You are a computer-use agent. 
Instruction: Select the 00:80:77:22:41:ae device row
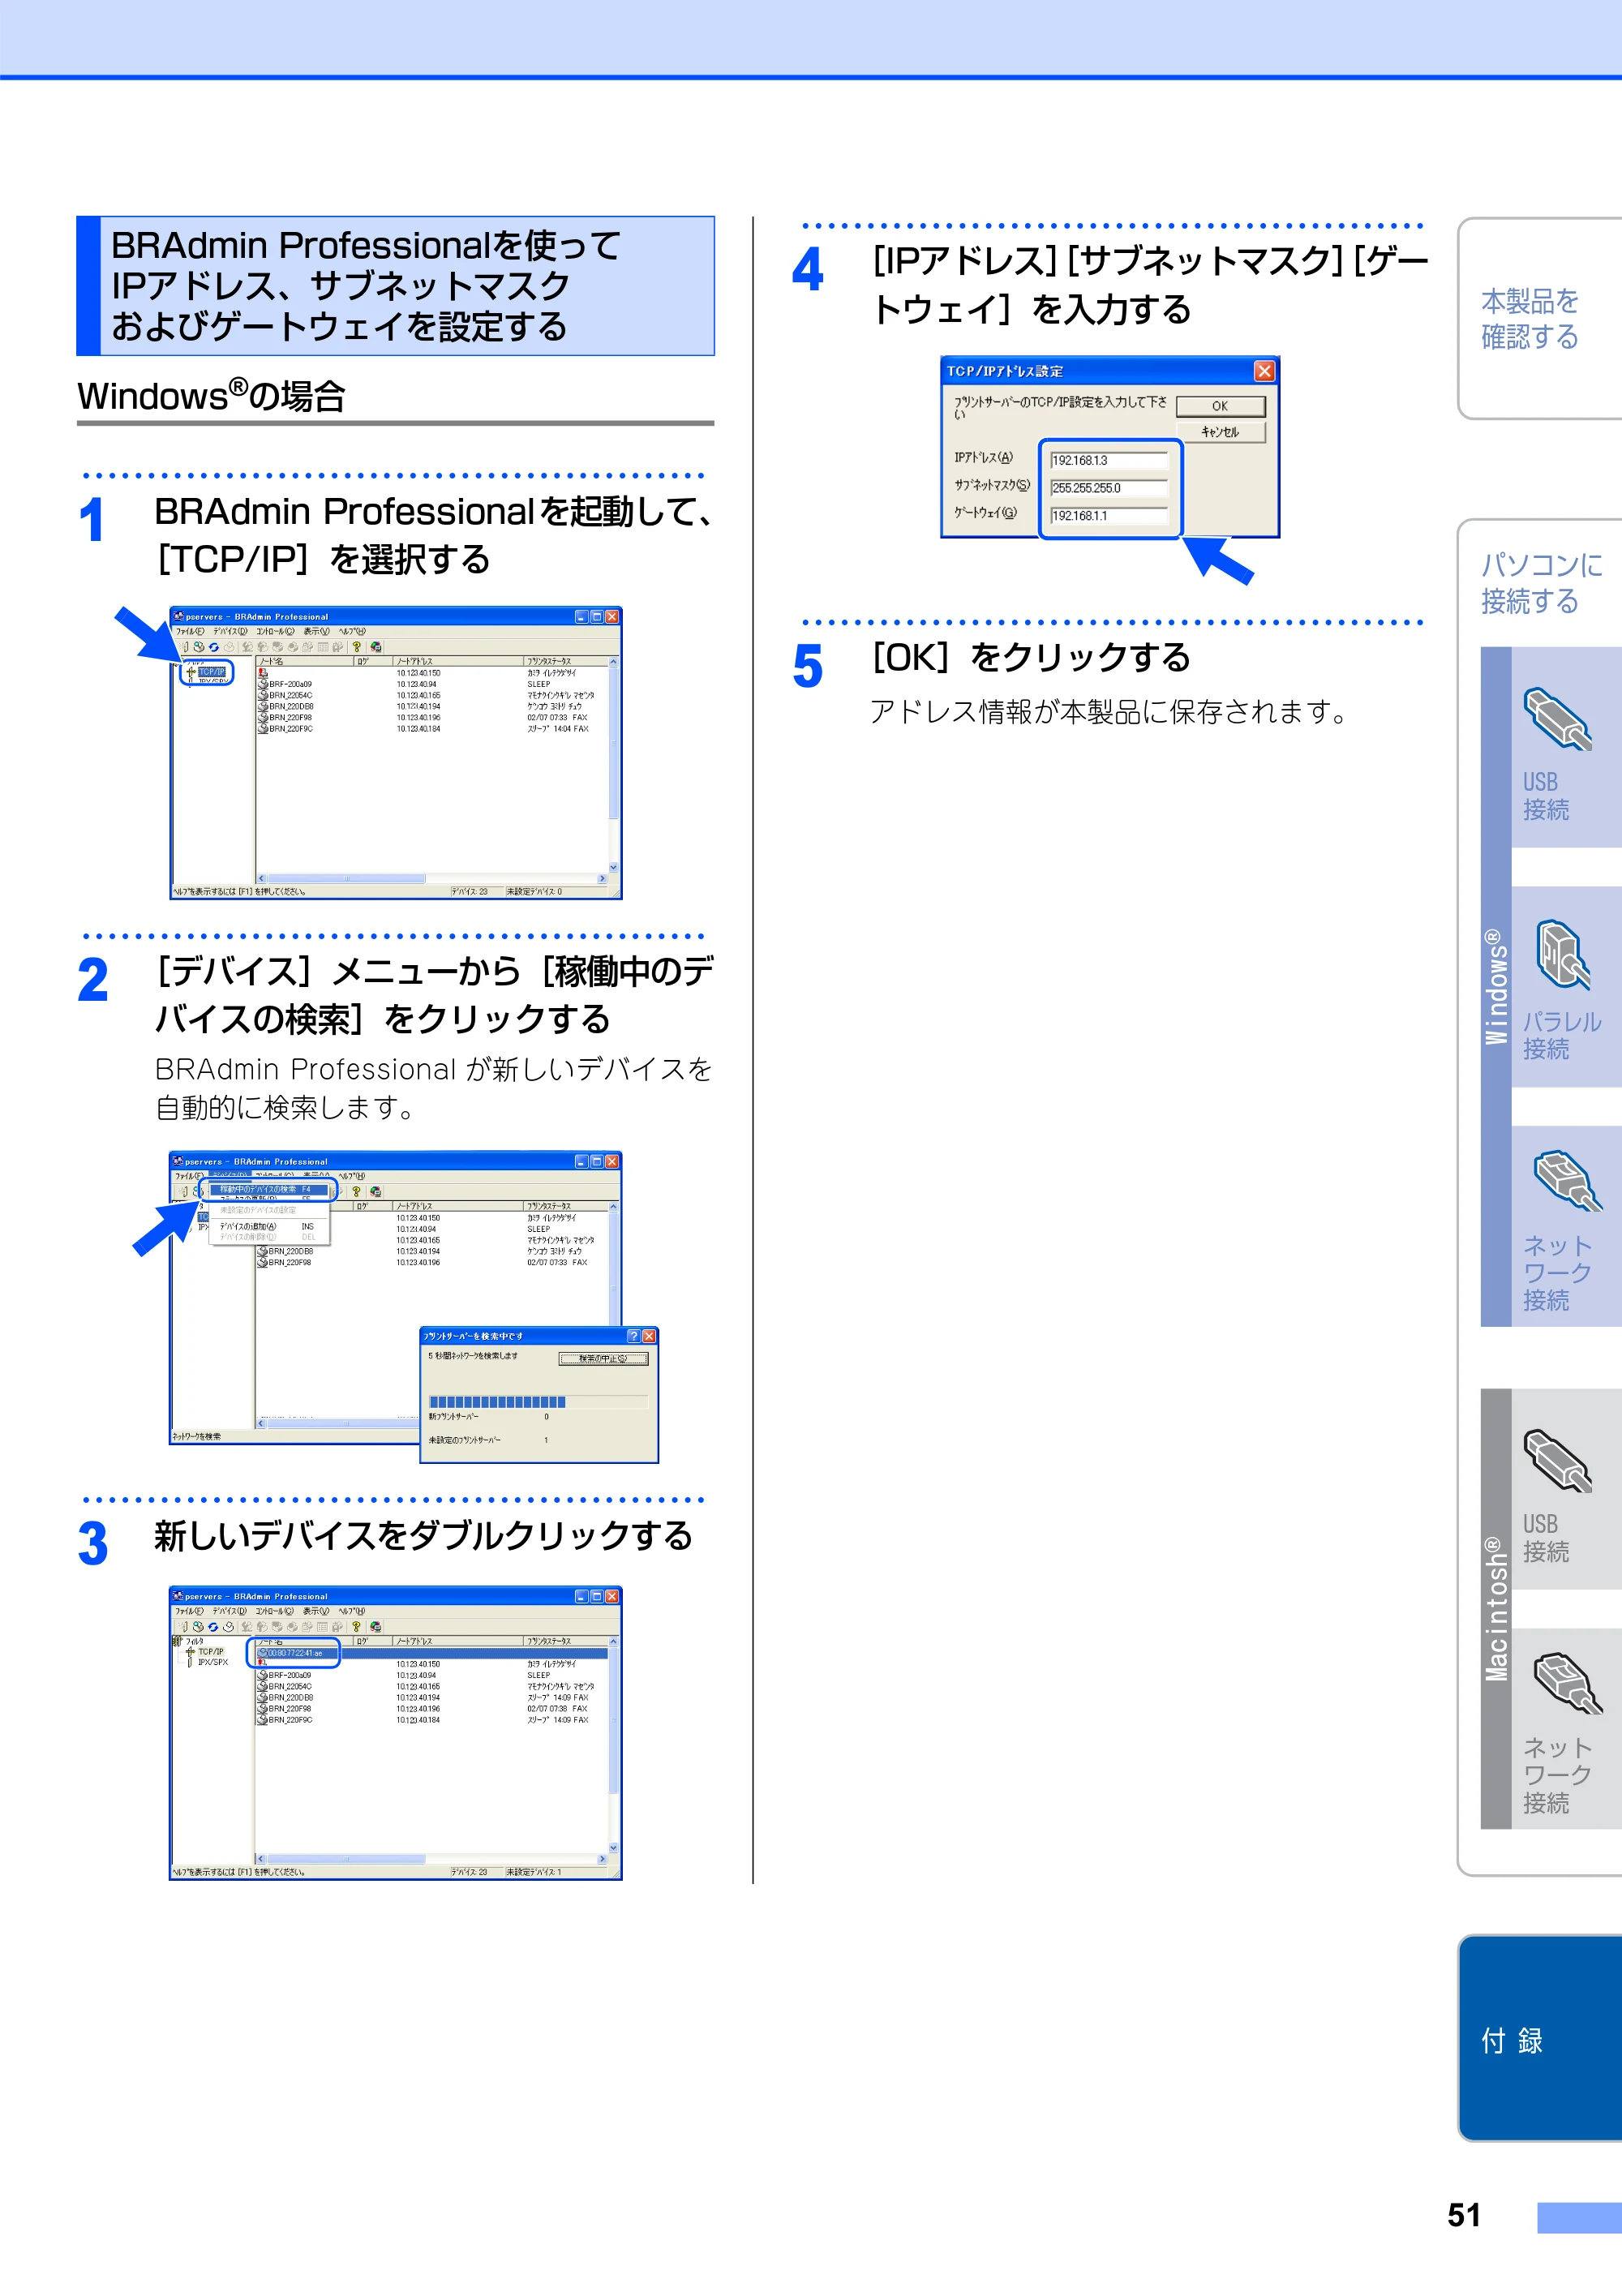pyautogui.click(x=432, y=1653)
